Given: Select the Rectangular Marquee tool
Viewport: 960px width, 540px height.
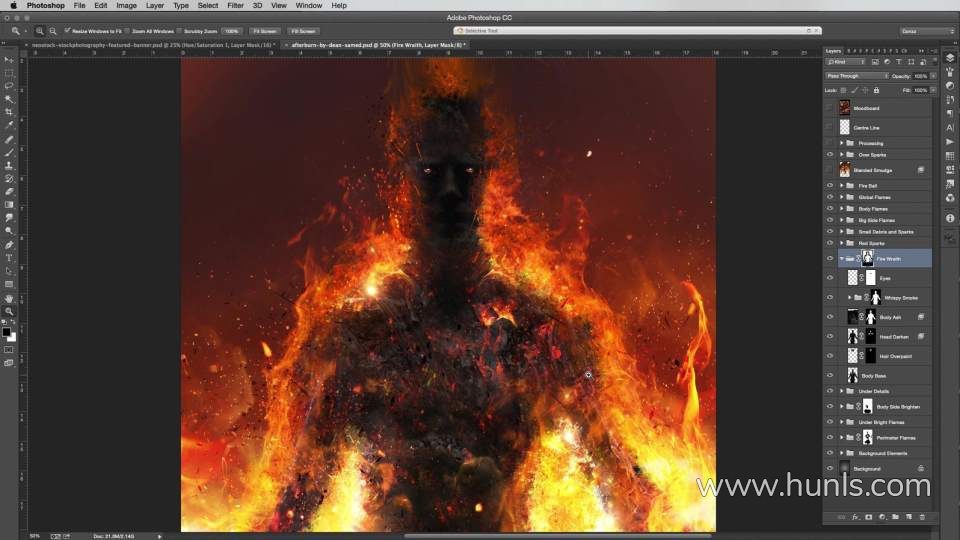Looking at the screenshot, I should (x=9, y=73).
